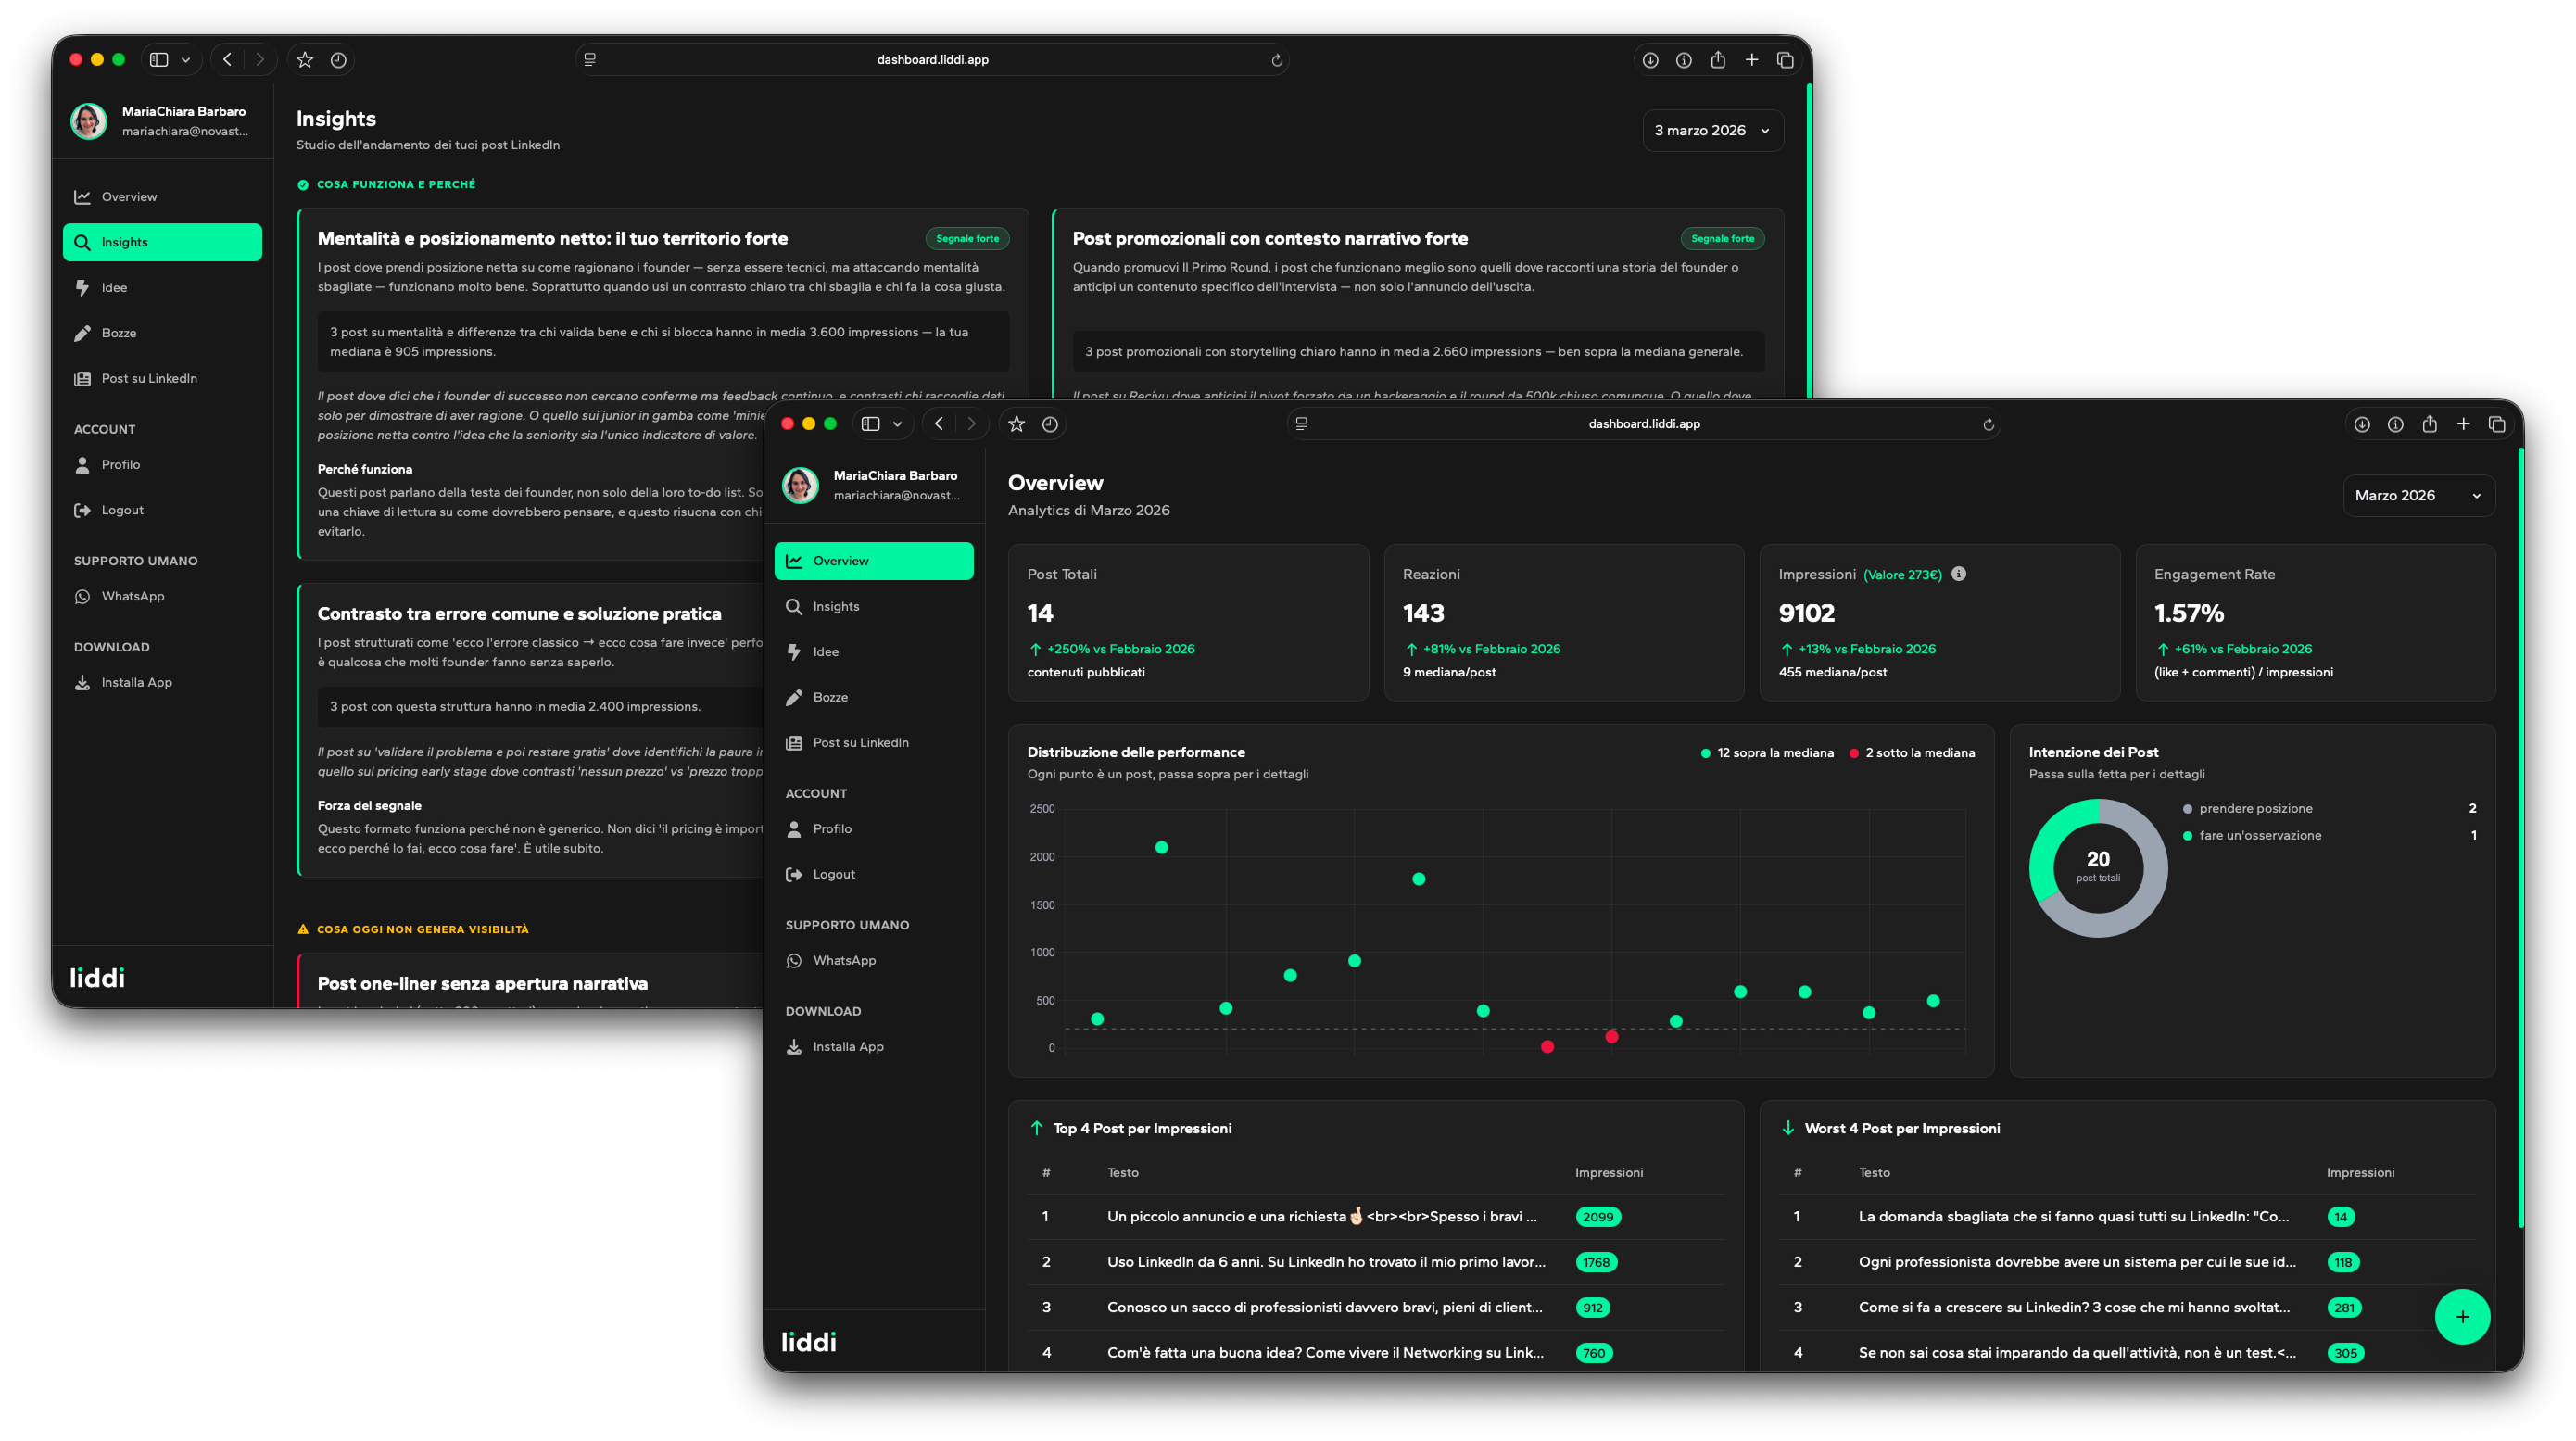2576x1441 pixels.
Task: Reload the page in front browser window
Action: tap(1988, 424)
